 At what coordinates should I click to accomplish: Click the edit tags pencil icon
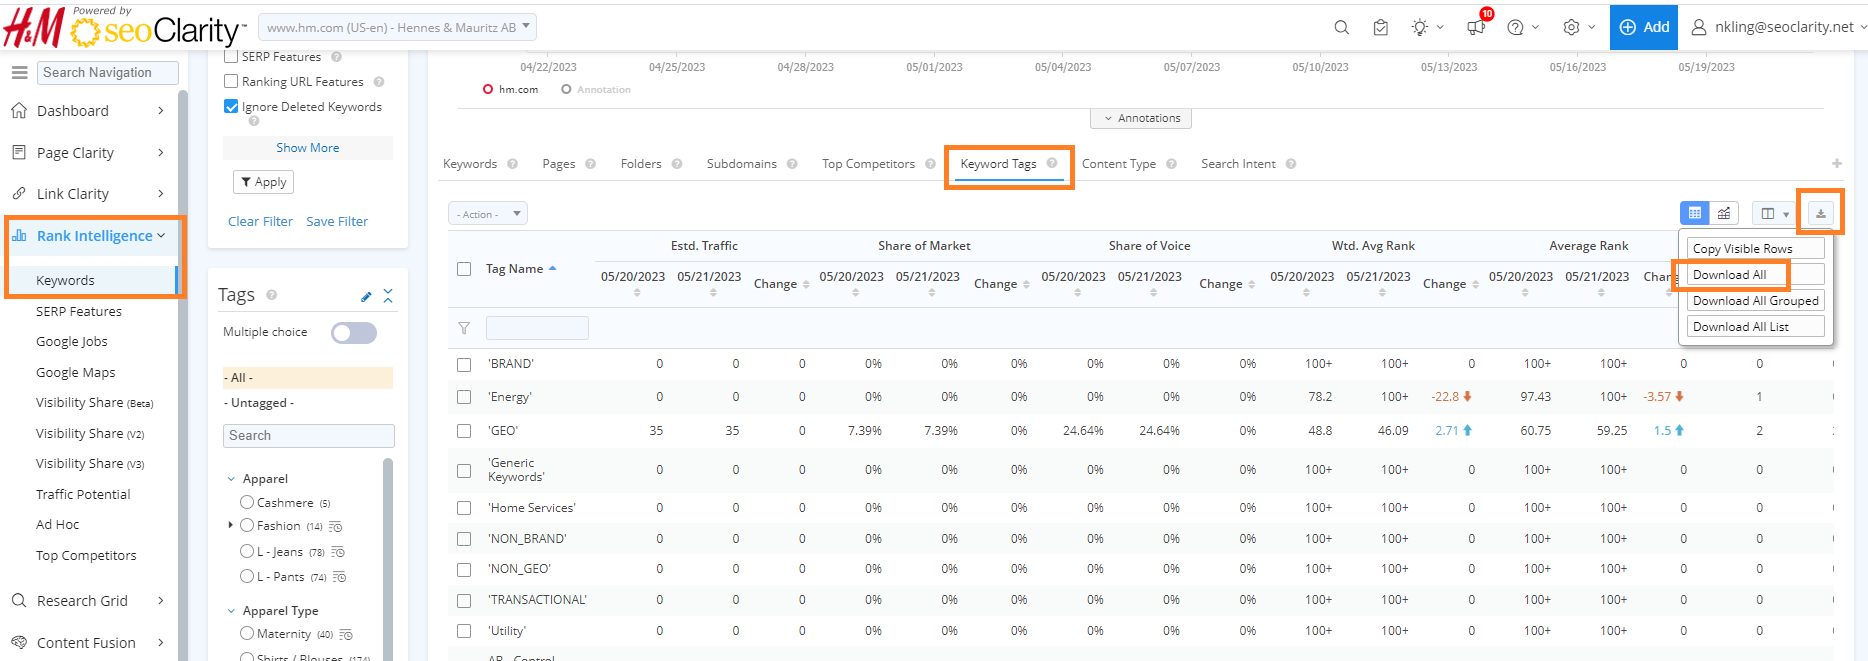(x=366, y=296)
